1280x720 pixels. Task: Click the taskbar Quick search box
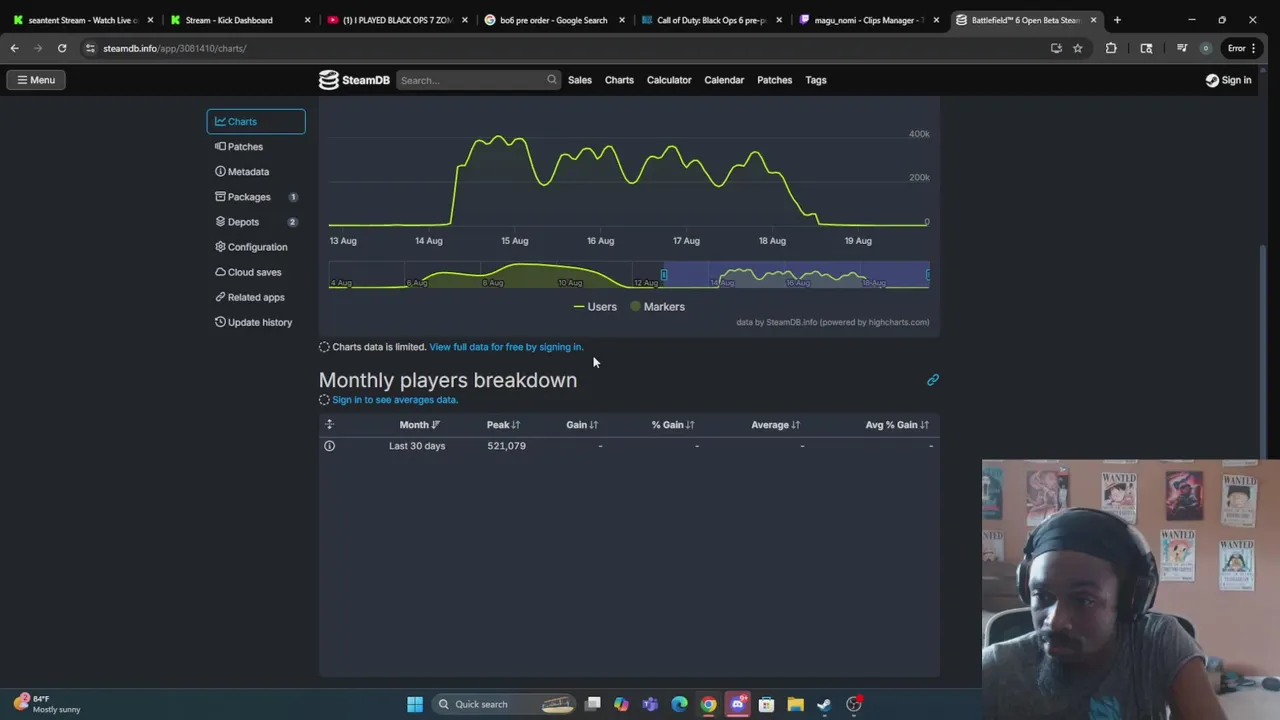[x=506, y=704]
